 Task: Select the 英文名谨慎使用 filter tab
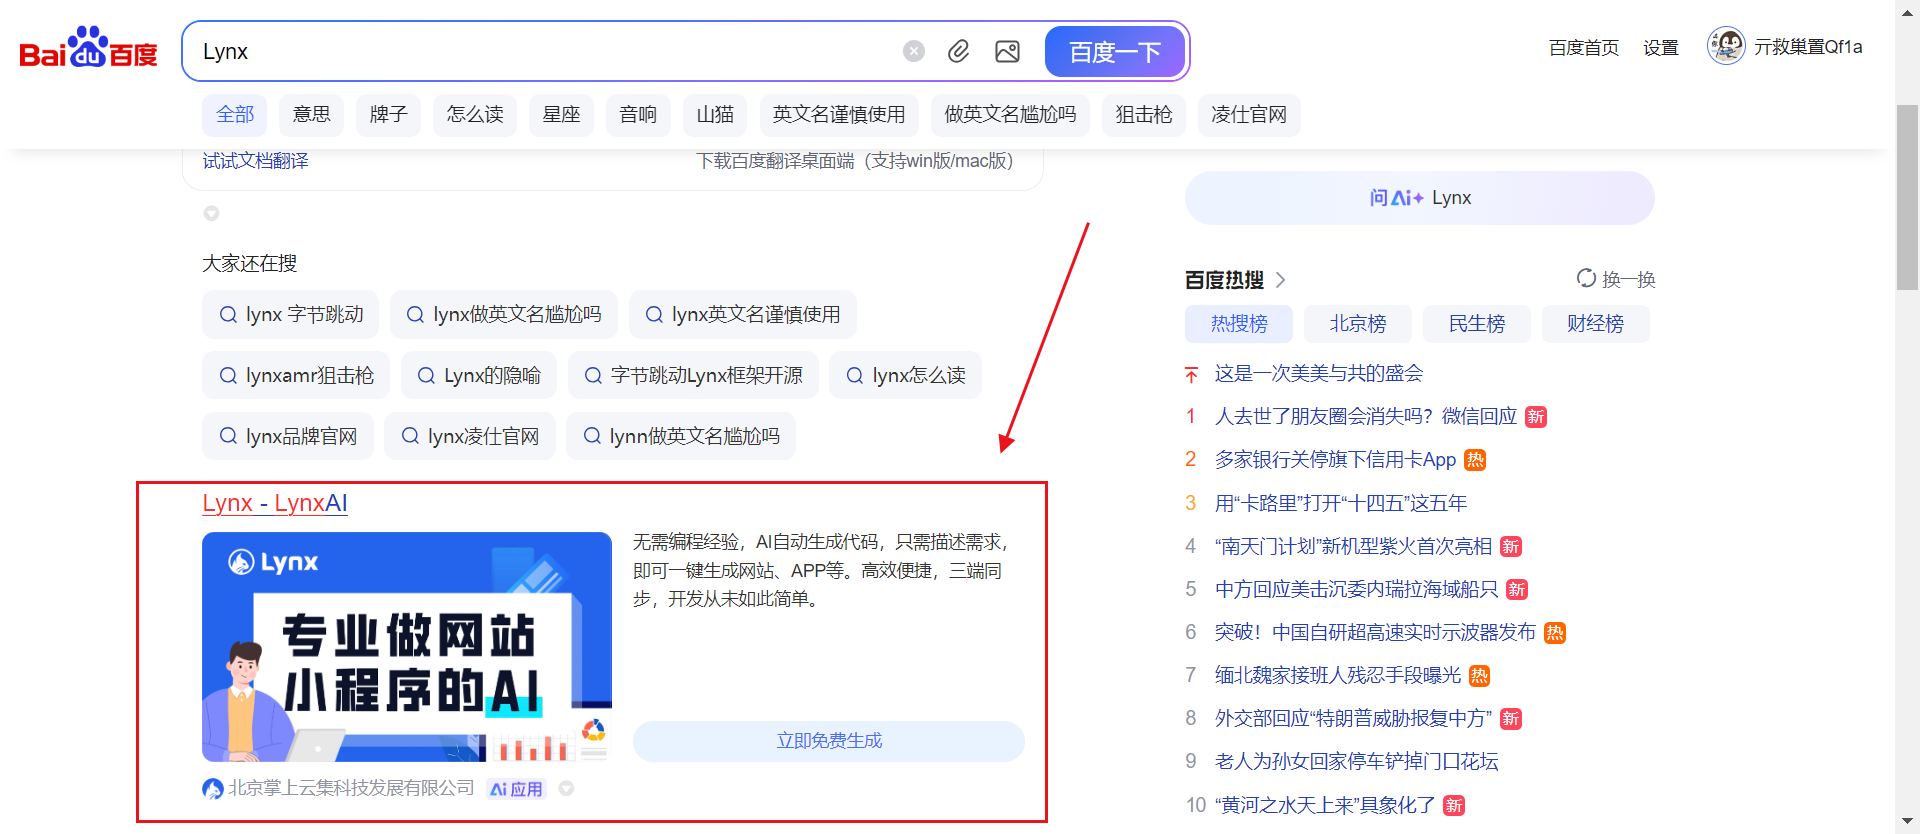839,115
